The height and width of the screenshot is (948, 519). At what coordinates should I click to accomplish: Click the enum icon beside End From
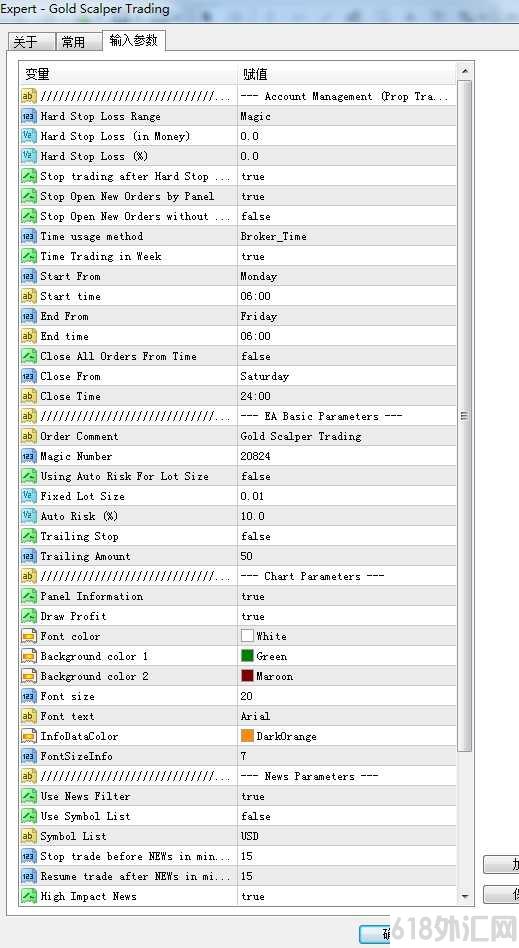28,316
